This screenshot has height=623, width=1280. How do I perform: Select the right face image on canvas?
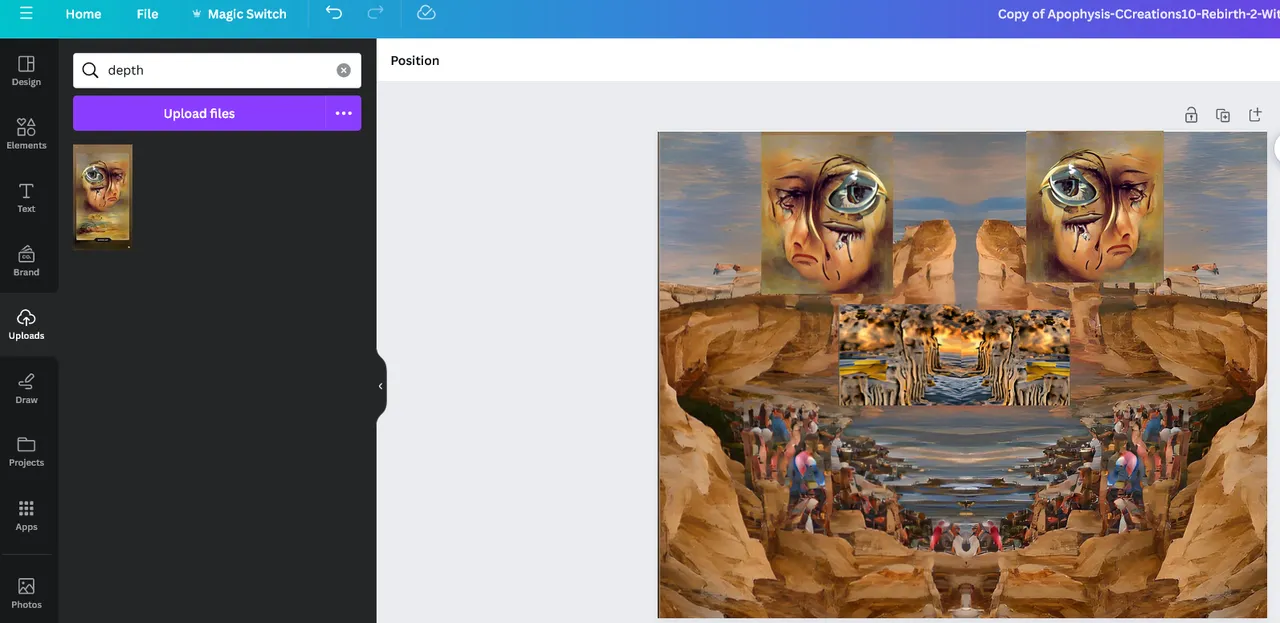pyautogui.click(x=1095, y=207)
